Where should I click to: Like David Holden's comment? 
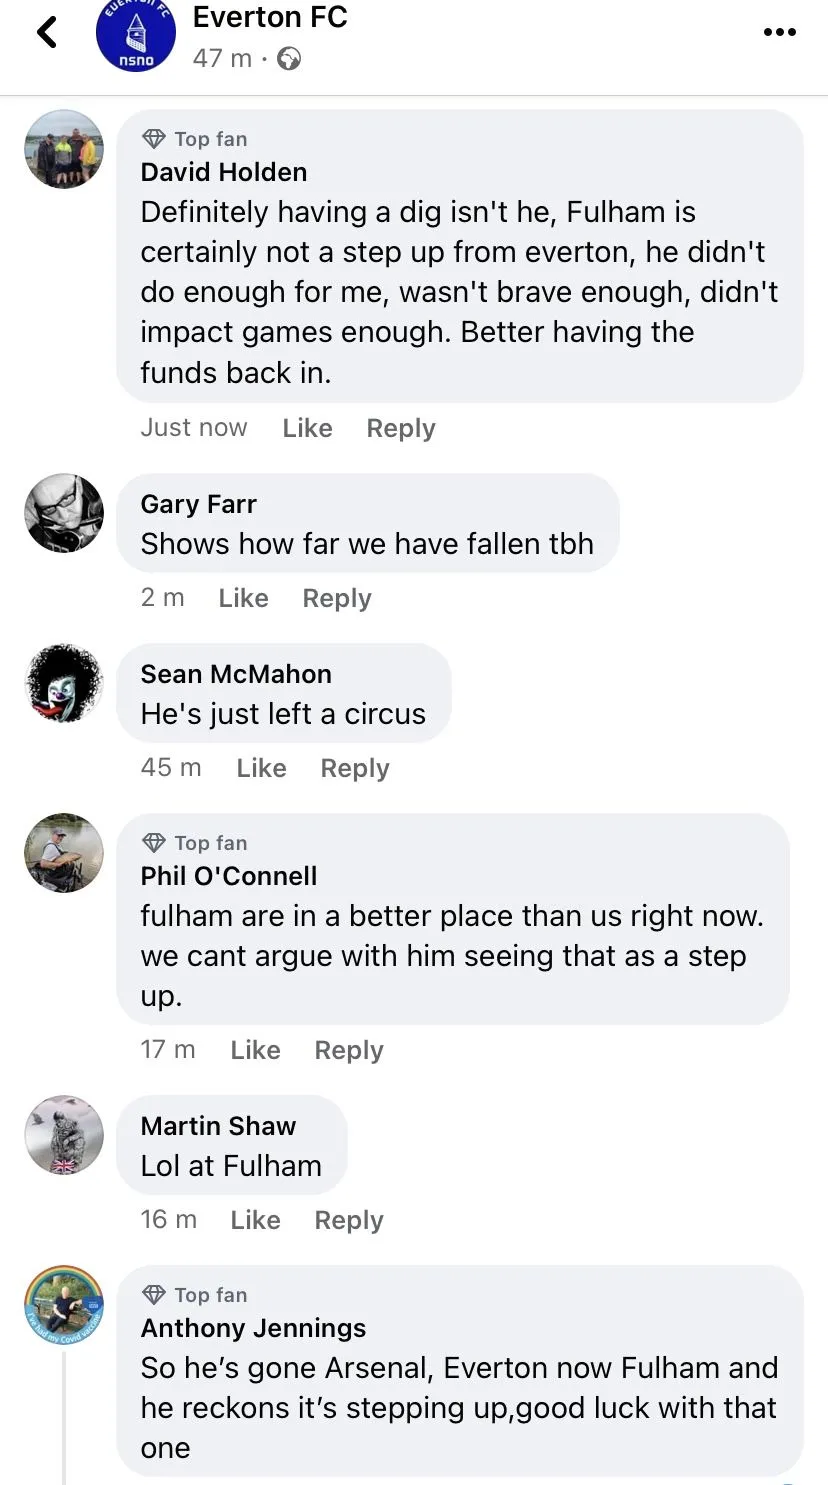pyautogui.click(x=307, y=428)
